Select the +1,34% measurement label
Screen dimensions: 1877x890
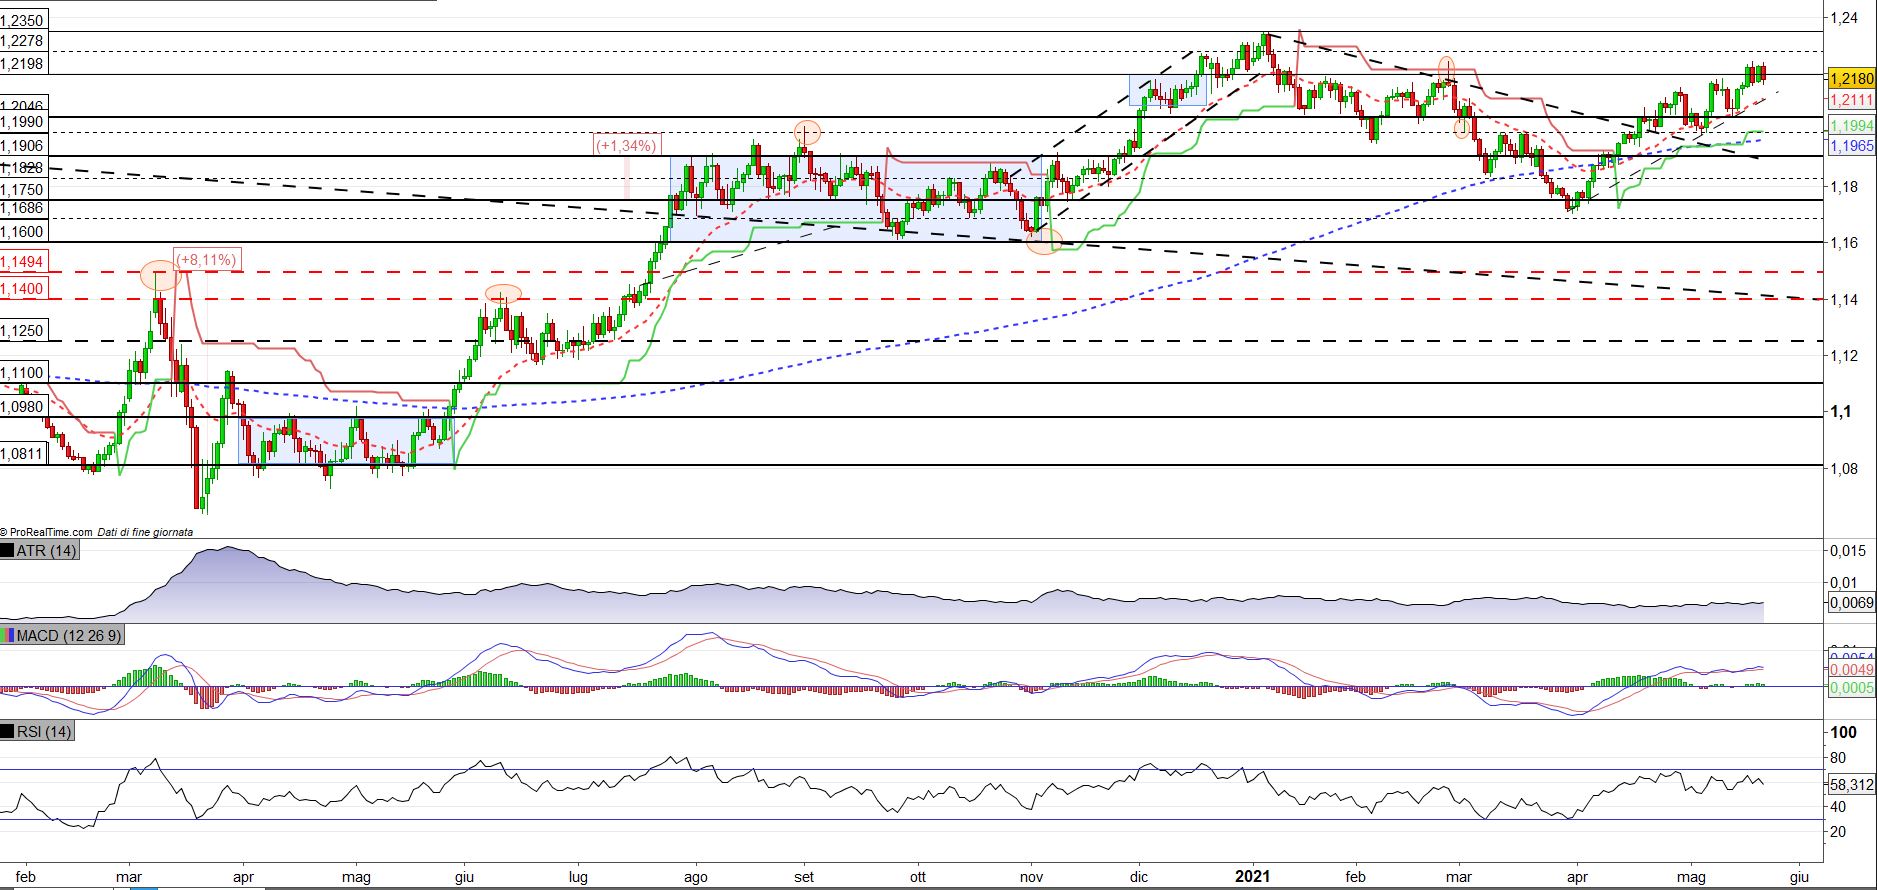click(626, 145)
